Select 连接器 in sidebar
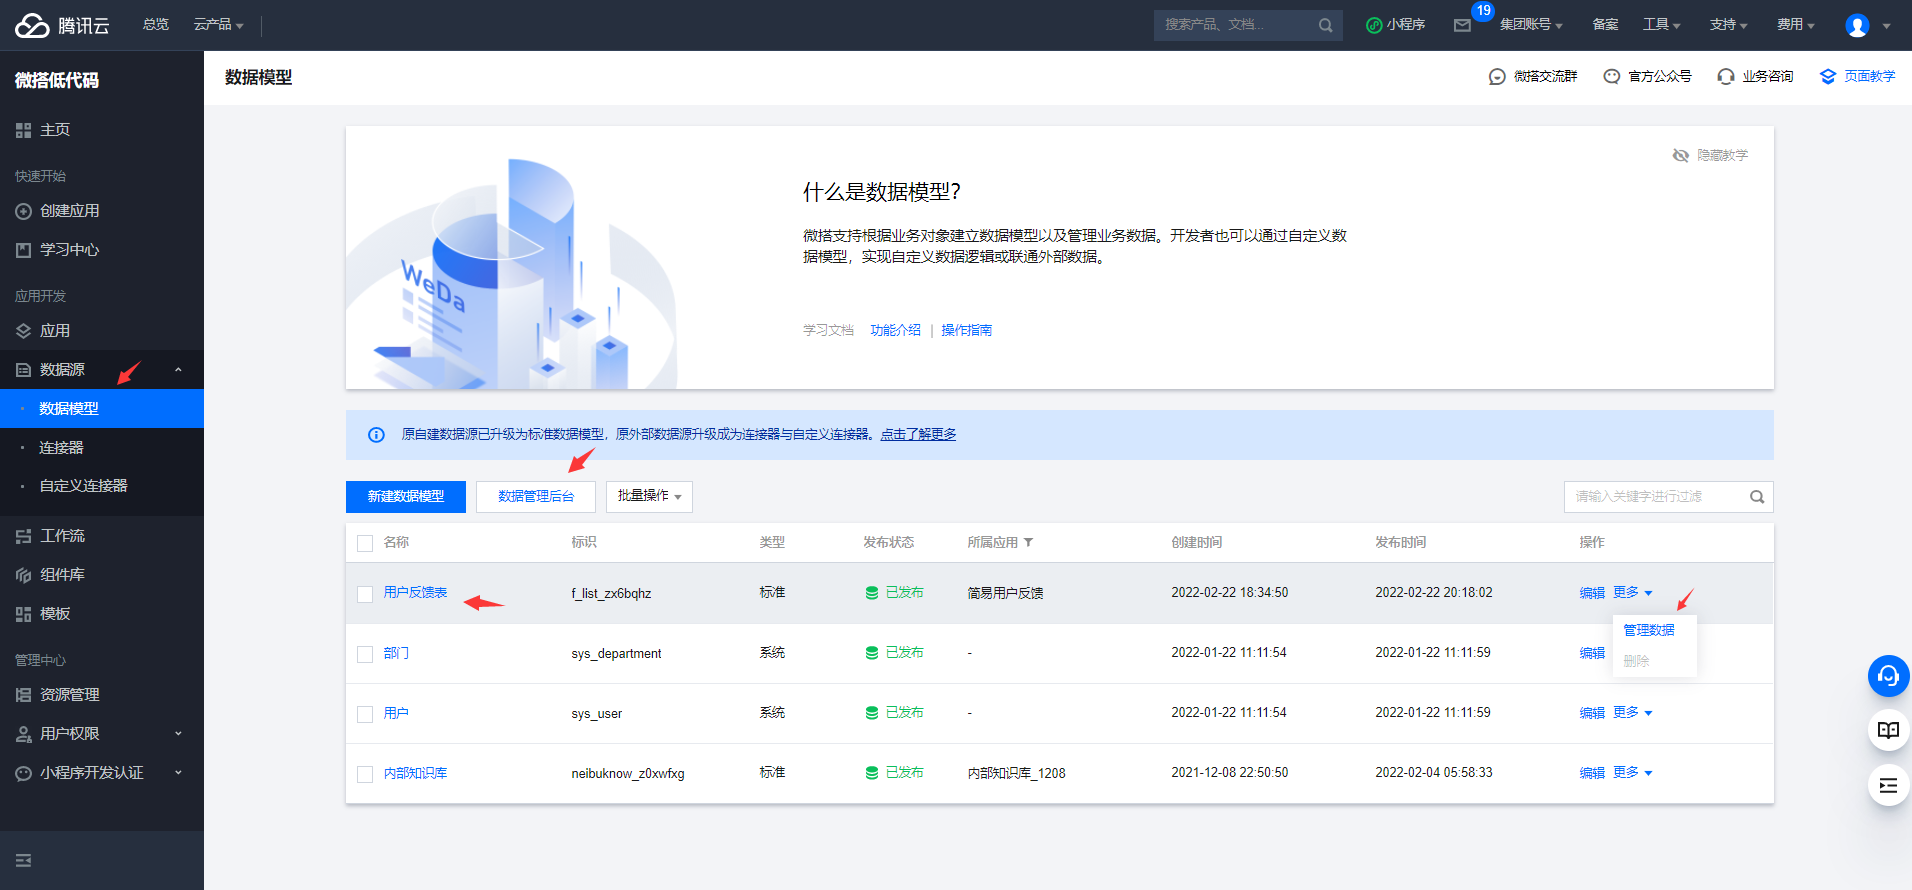This screenshot has height=890, width=1912. click(x=102, y=447)
